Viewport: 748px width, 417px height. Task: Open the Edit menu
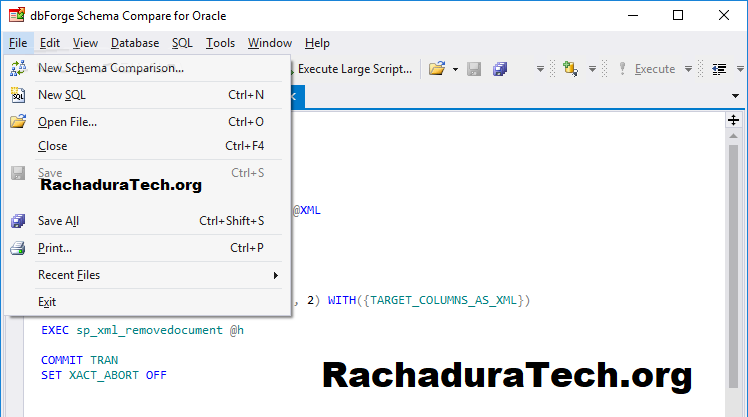point(50,43)
